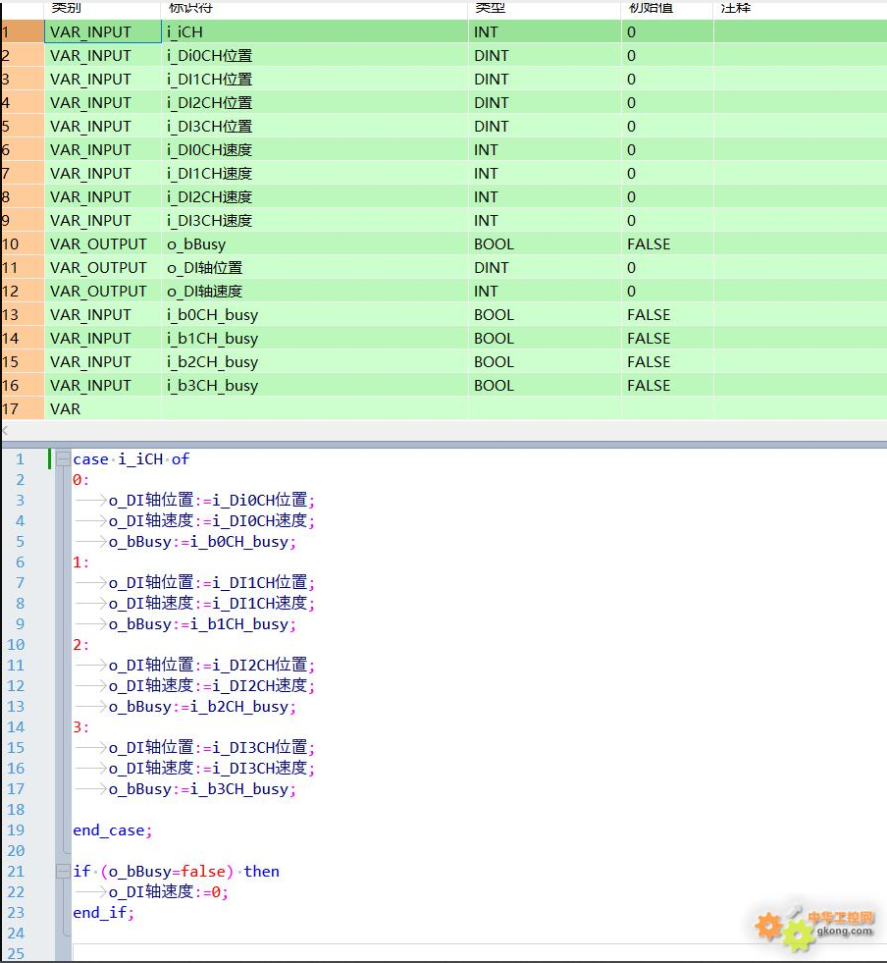Click the if (o_bBusy=false) then line
The height and width of the screenshot is (963, 887).
pos(176,871)
